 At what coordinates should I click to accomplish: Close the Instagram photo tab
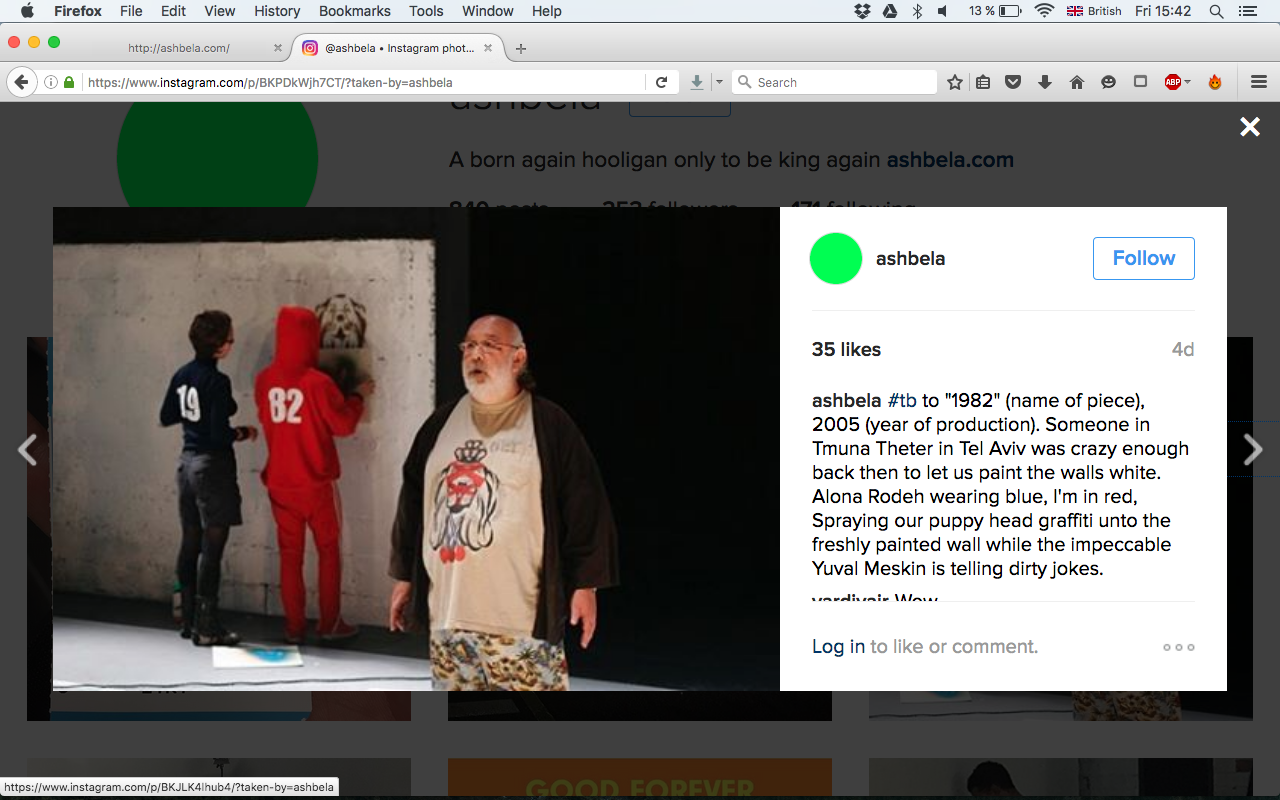pos(488,48)
